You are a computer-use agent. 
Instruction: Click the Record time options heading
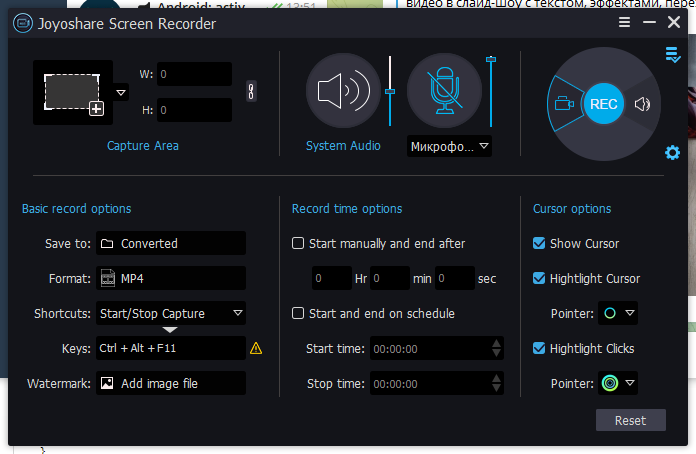click(x=347, y=209)
